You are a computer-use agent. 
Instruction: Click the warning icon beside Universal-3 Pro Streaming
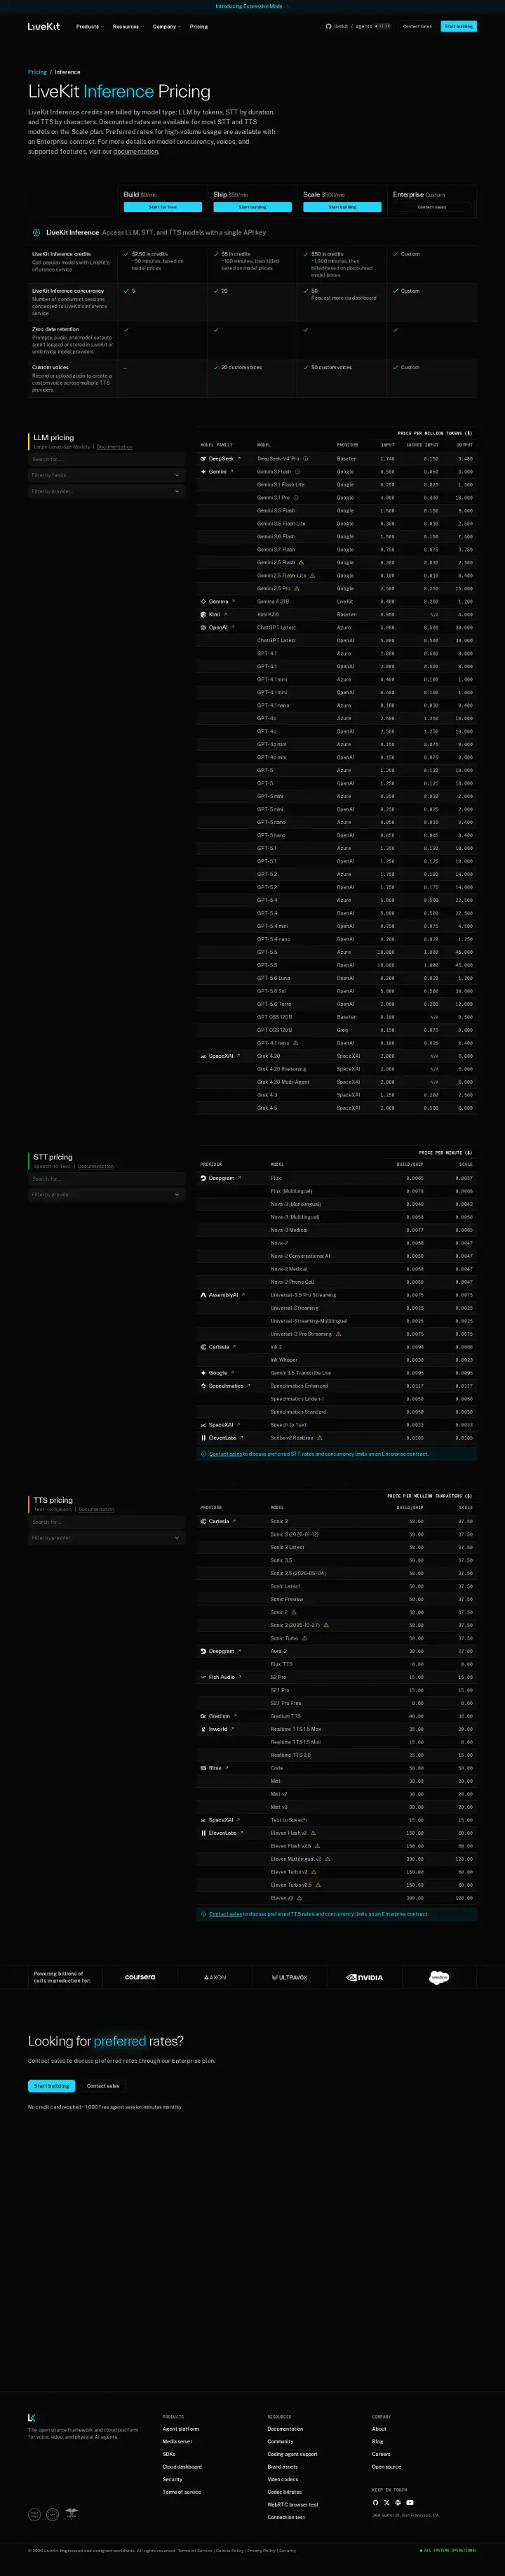click(338, 1334)
